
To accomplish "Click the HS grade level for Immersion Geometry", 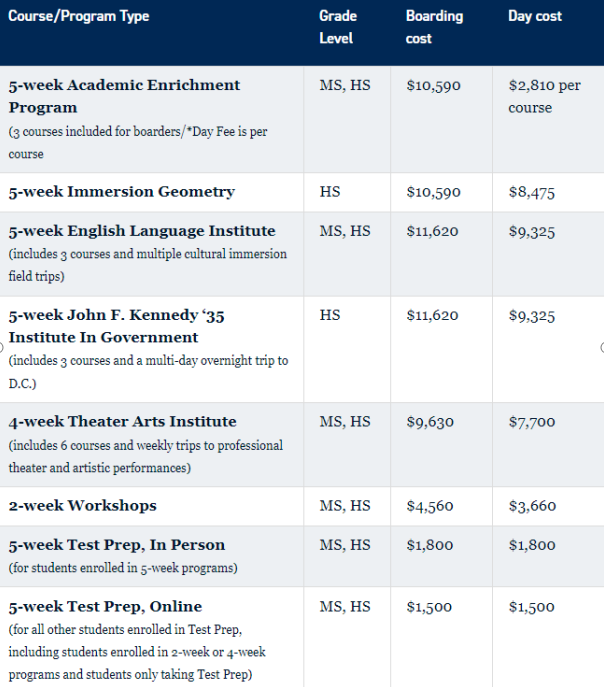I will pos(330,191).
